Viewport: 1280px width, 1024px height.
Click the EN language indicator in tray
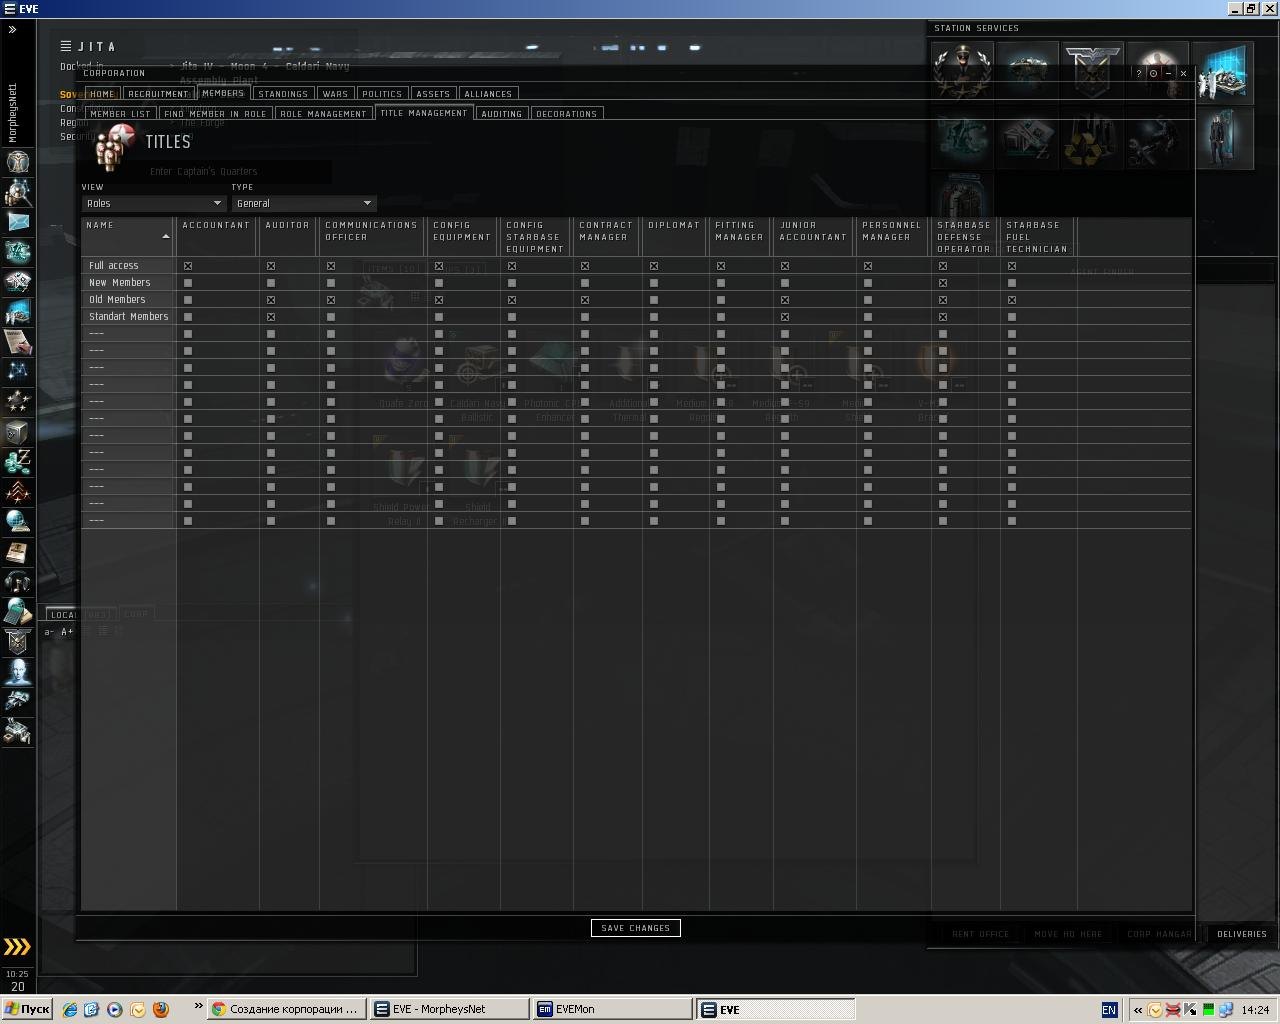(1109, 1010)
